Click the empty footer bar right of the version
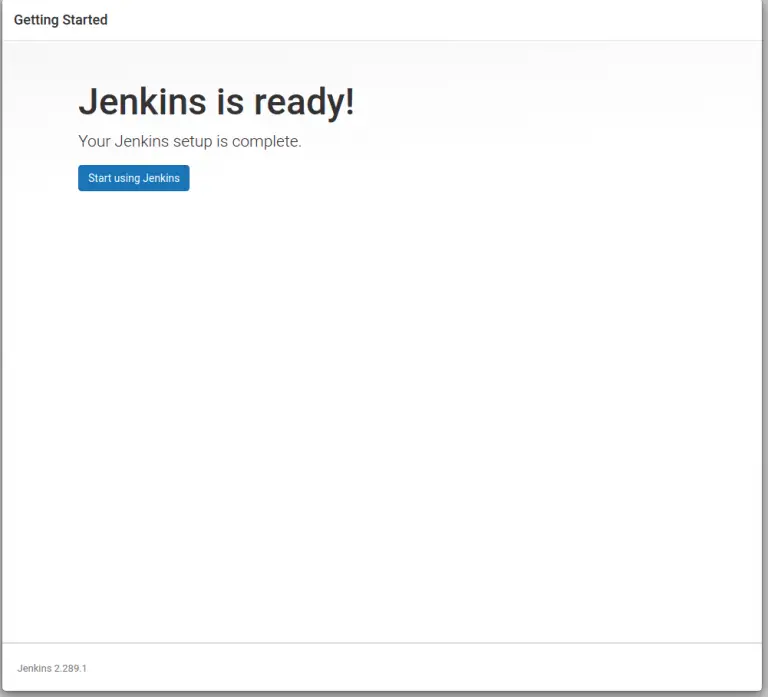The height and width of the screenshot is (697, 768). click(x=450, y=667)
